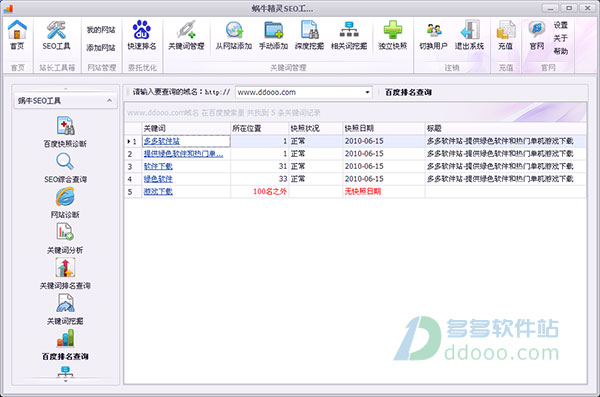The image size is (600, 397).
Task: Show more sidebar items with bottom arrow
Action: point(65,381)
